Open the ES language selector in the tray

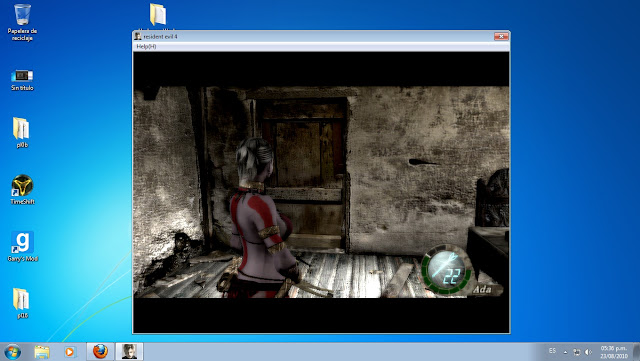pyautogui.click(x=552, y=351)
